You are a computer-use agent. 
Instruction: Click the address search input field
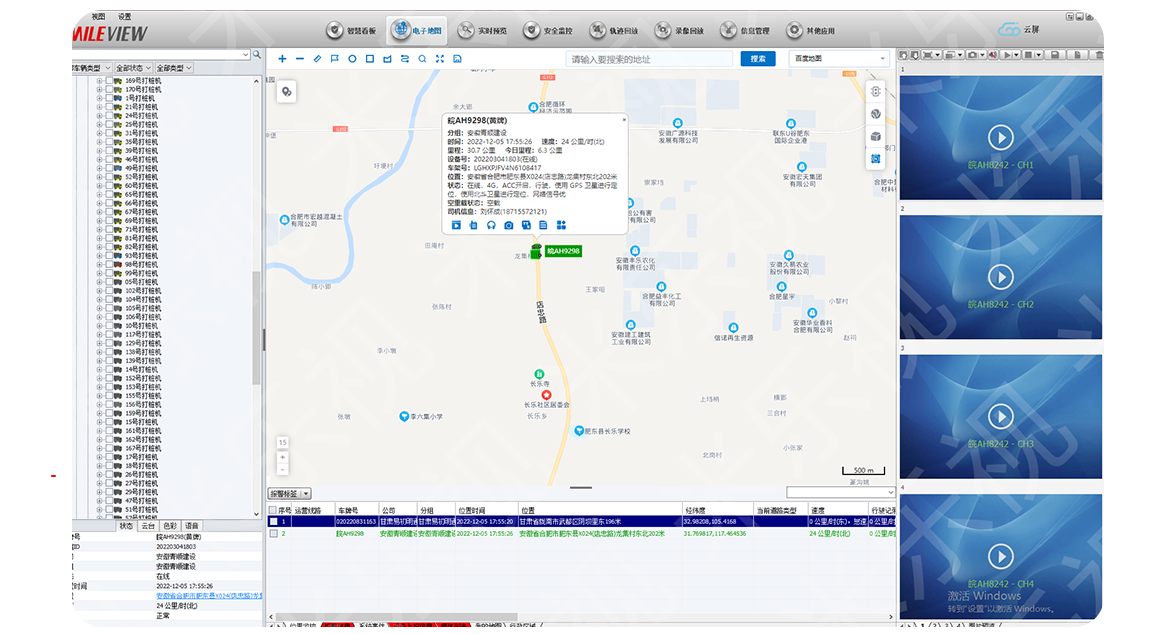coord(650,59)
